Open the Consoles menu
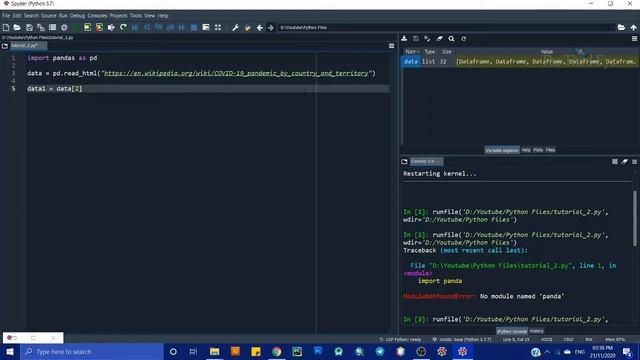640x360 pixels. click(97, 16)
